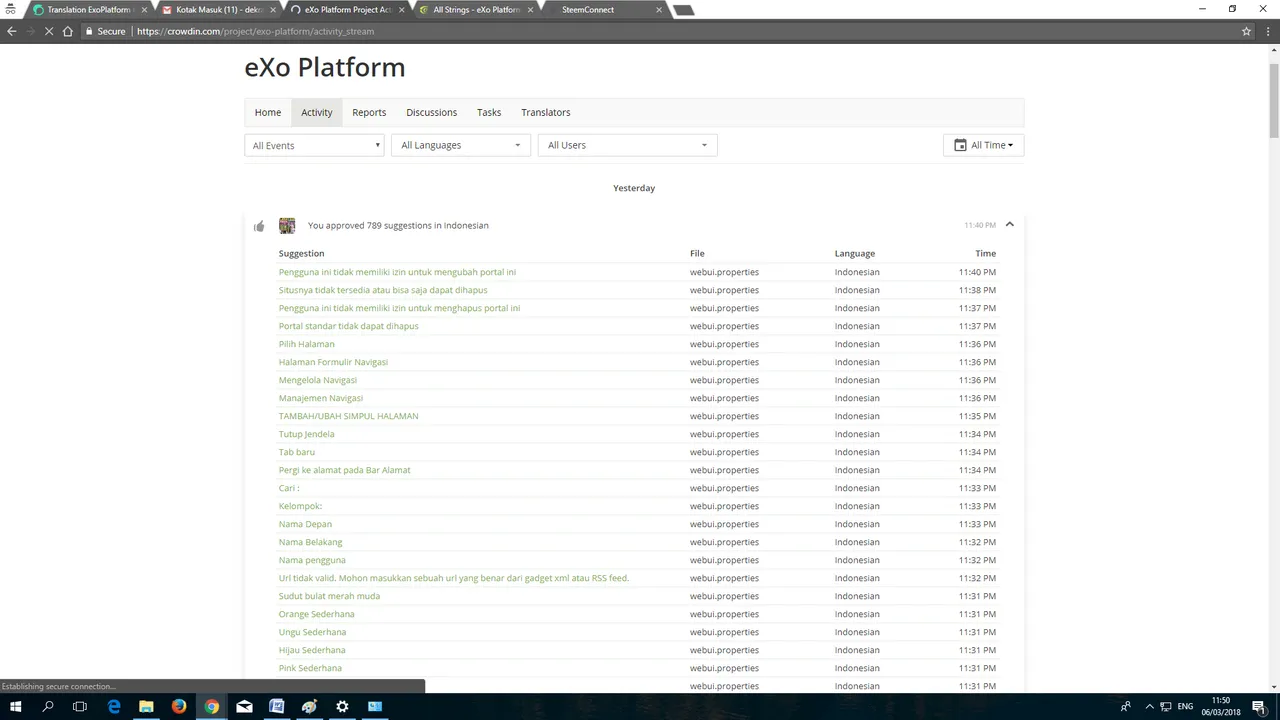Open 'Pergi ke alamat pada Bar Alamat' suggestion
The width and height of the screenshot is (1280, 720).
pos(344,470)
